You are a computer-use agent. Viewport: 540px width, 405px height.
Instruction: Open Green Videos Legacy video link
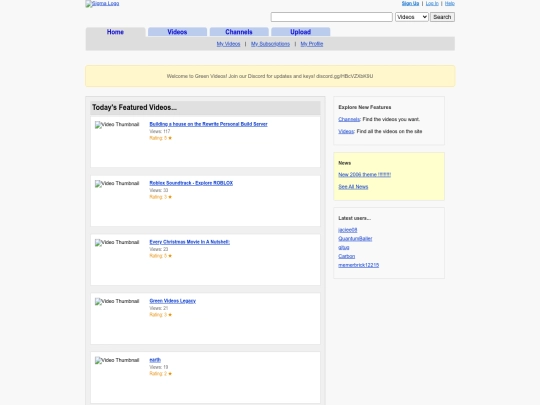pyautogui.click(x=173, y=301)
